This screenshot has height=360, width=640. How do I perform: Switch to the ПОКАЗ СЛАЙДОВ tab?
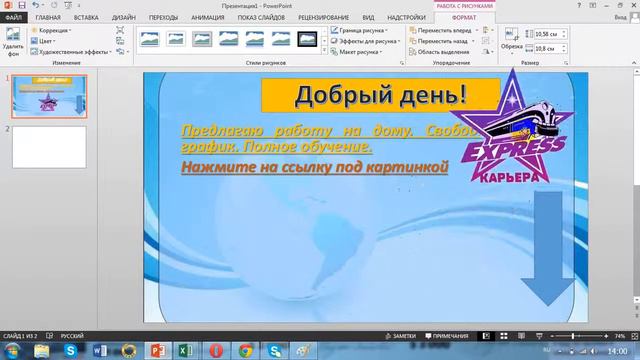[x=261, y=18]
